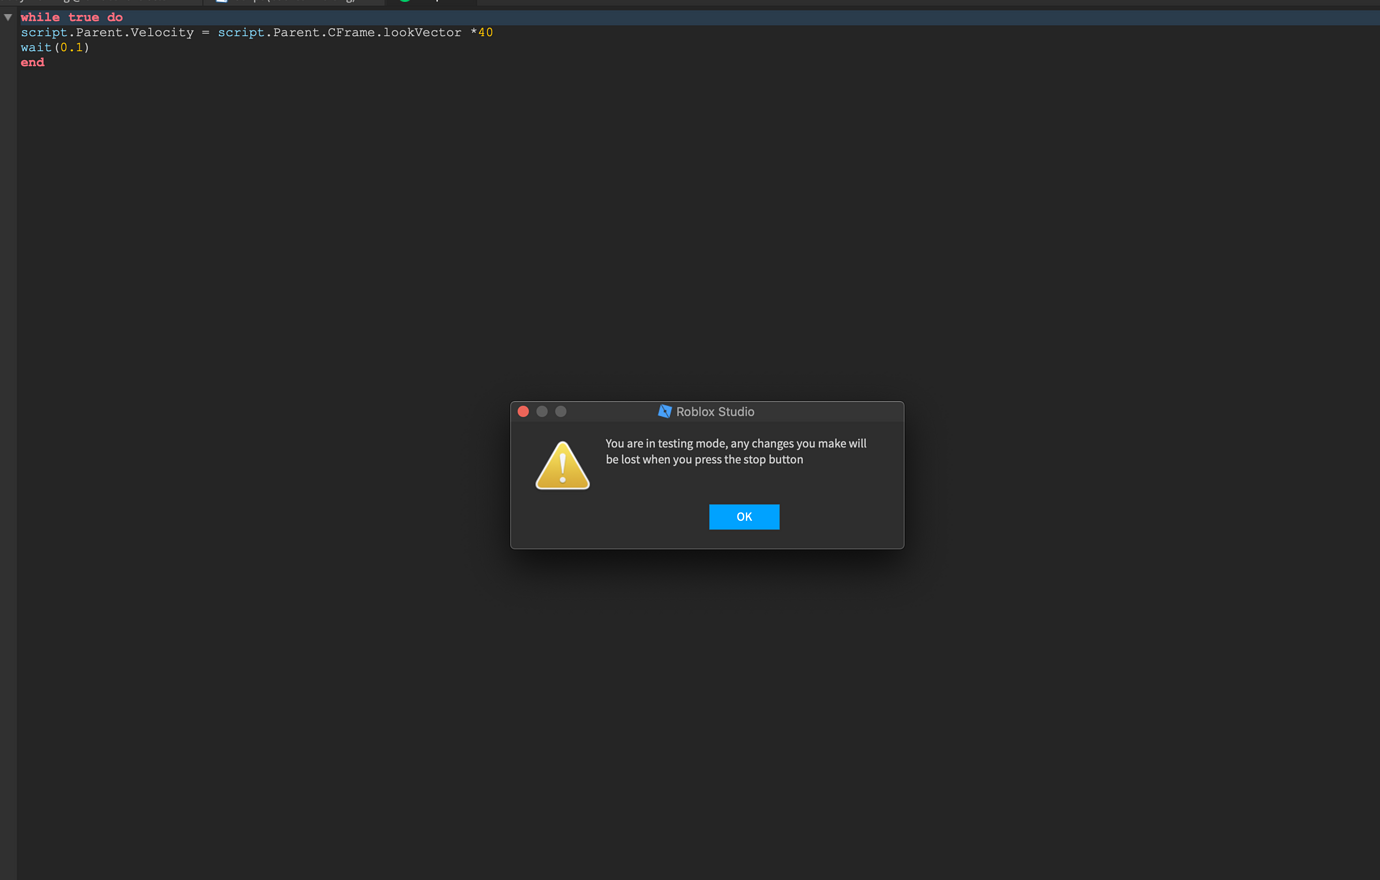Click the "end" keyword line
This screenshot has height=880, width=1380.
click(x=33, y=62)
